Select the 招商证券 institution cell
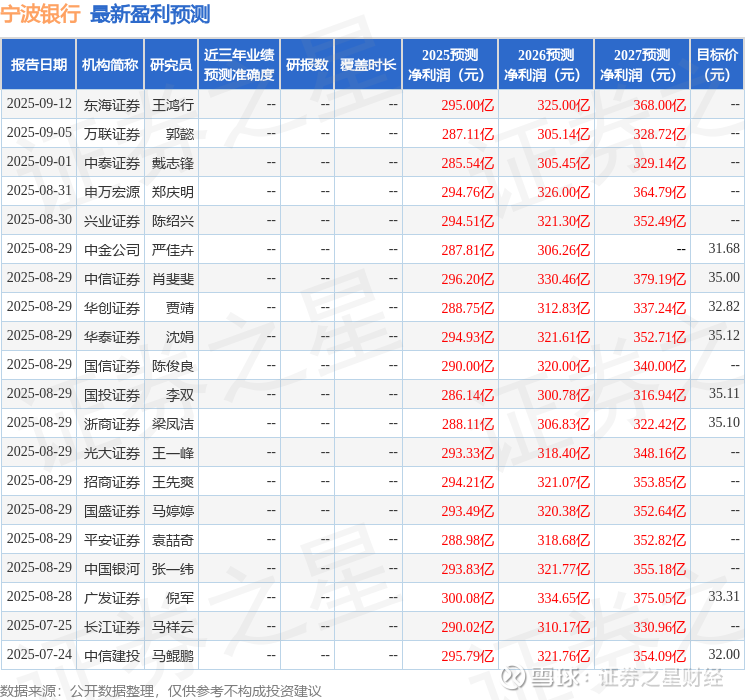 [x=112, y=482]
